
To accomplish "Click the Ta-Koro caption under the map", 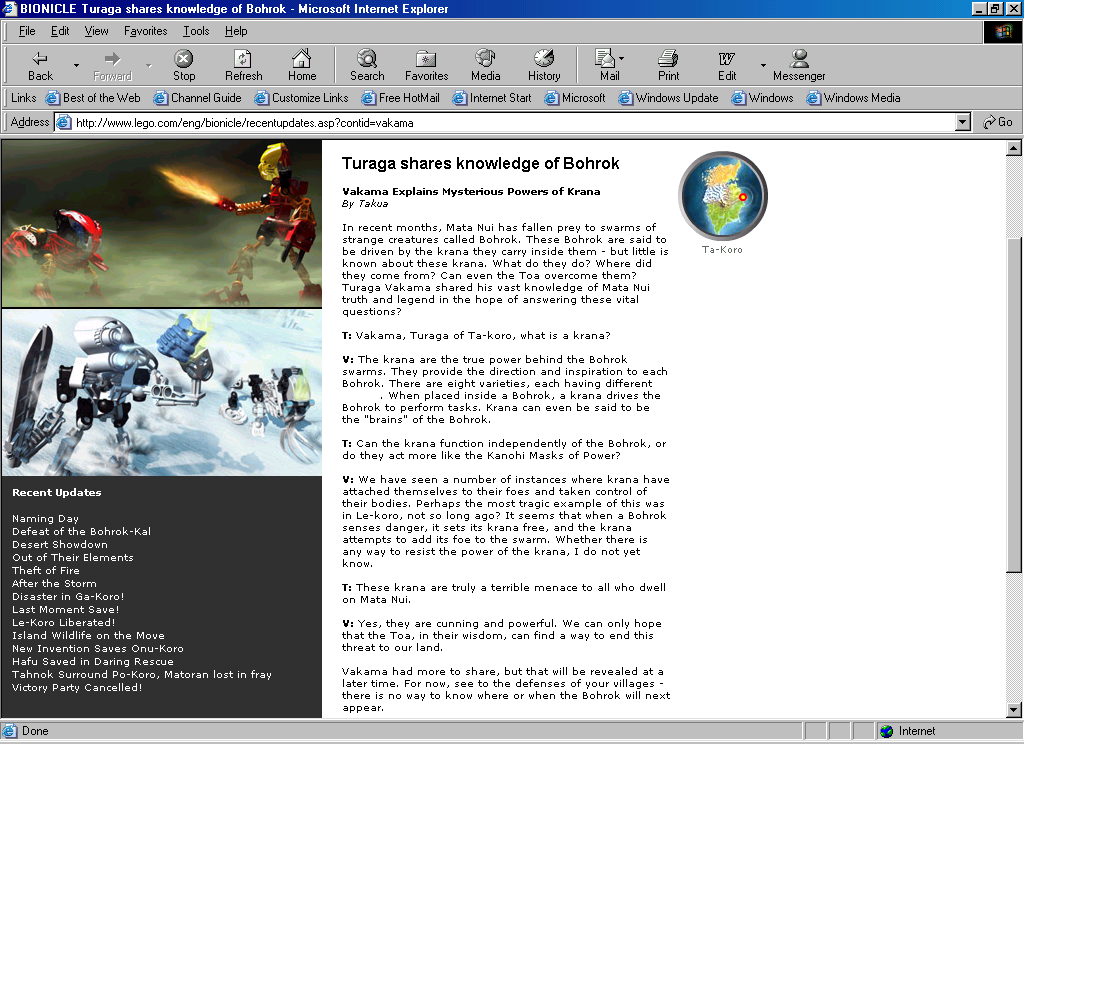I will tap(723, 250).
